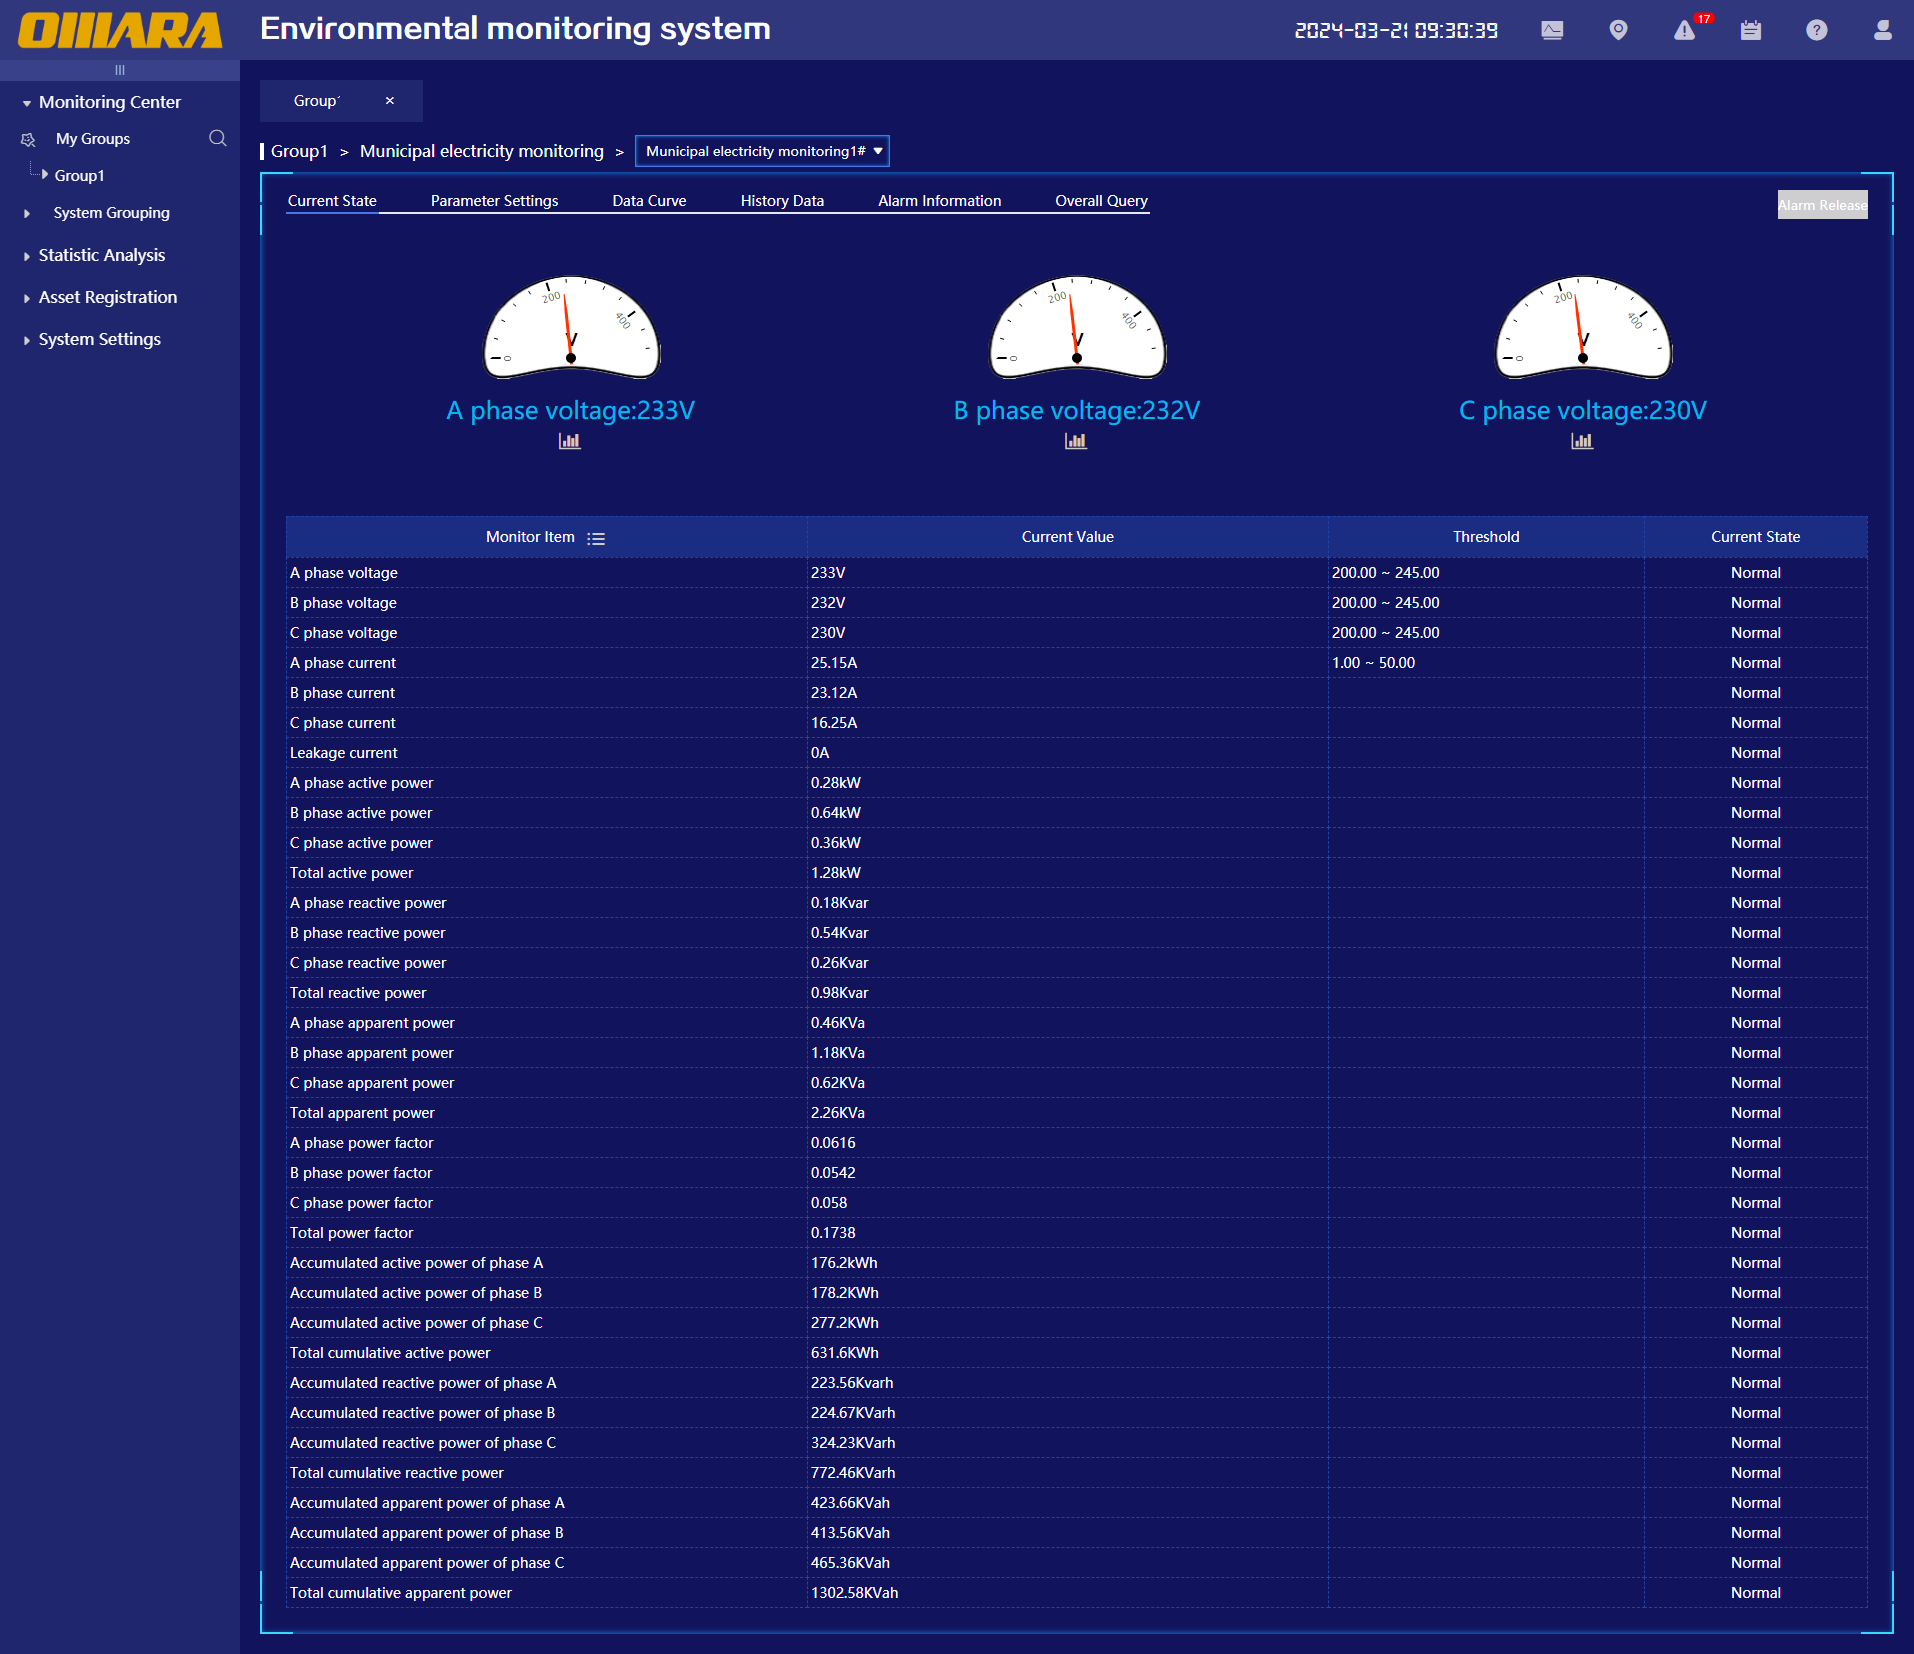Click the Monitor Item list filter icon

click(596, 538)
